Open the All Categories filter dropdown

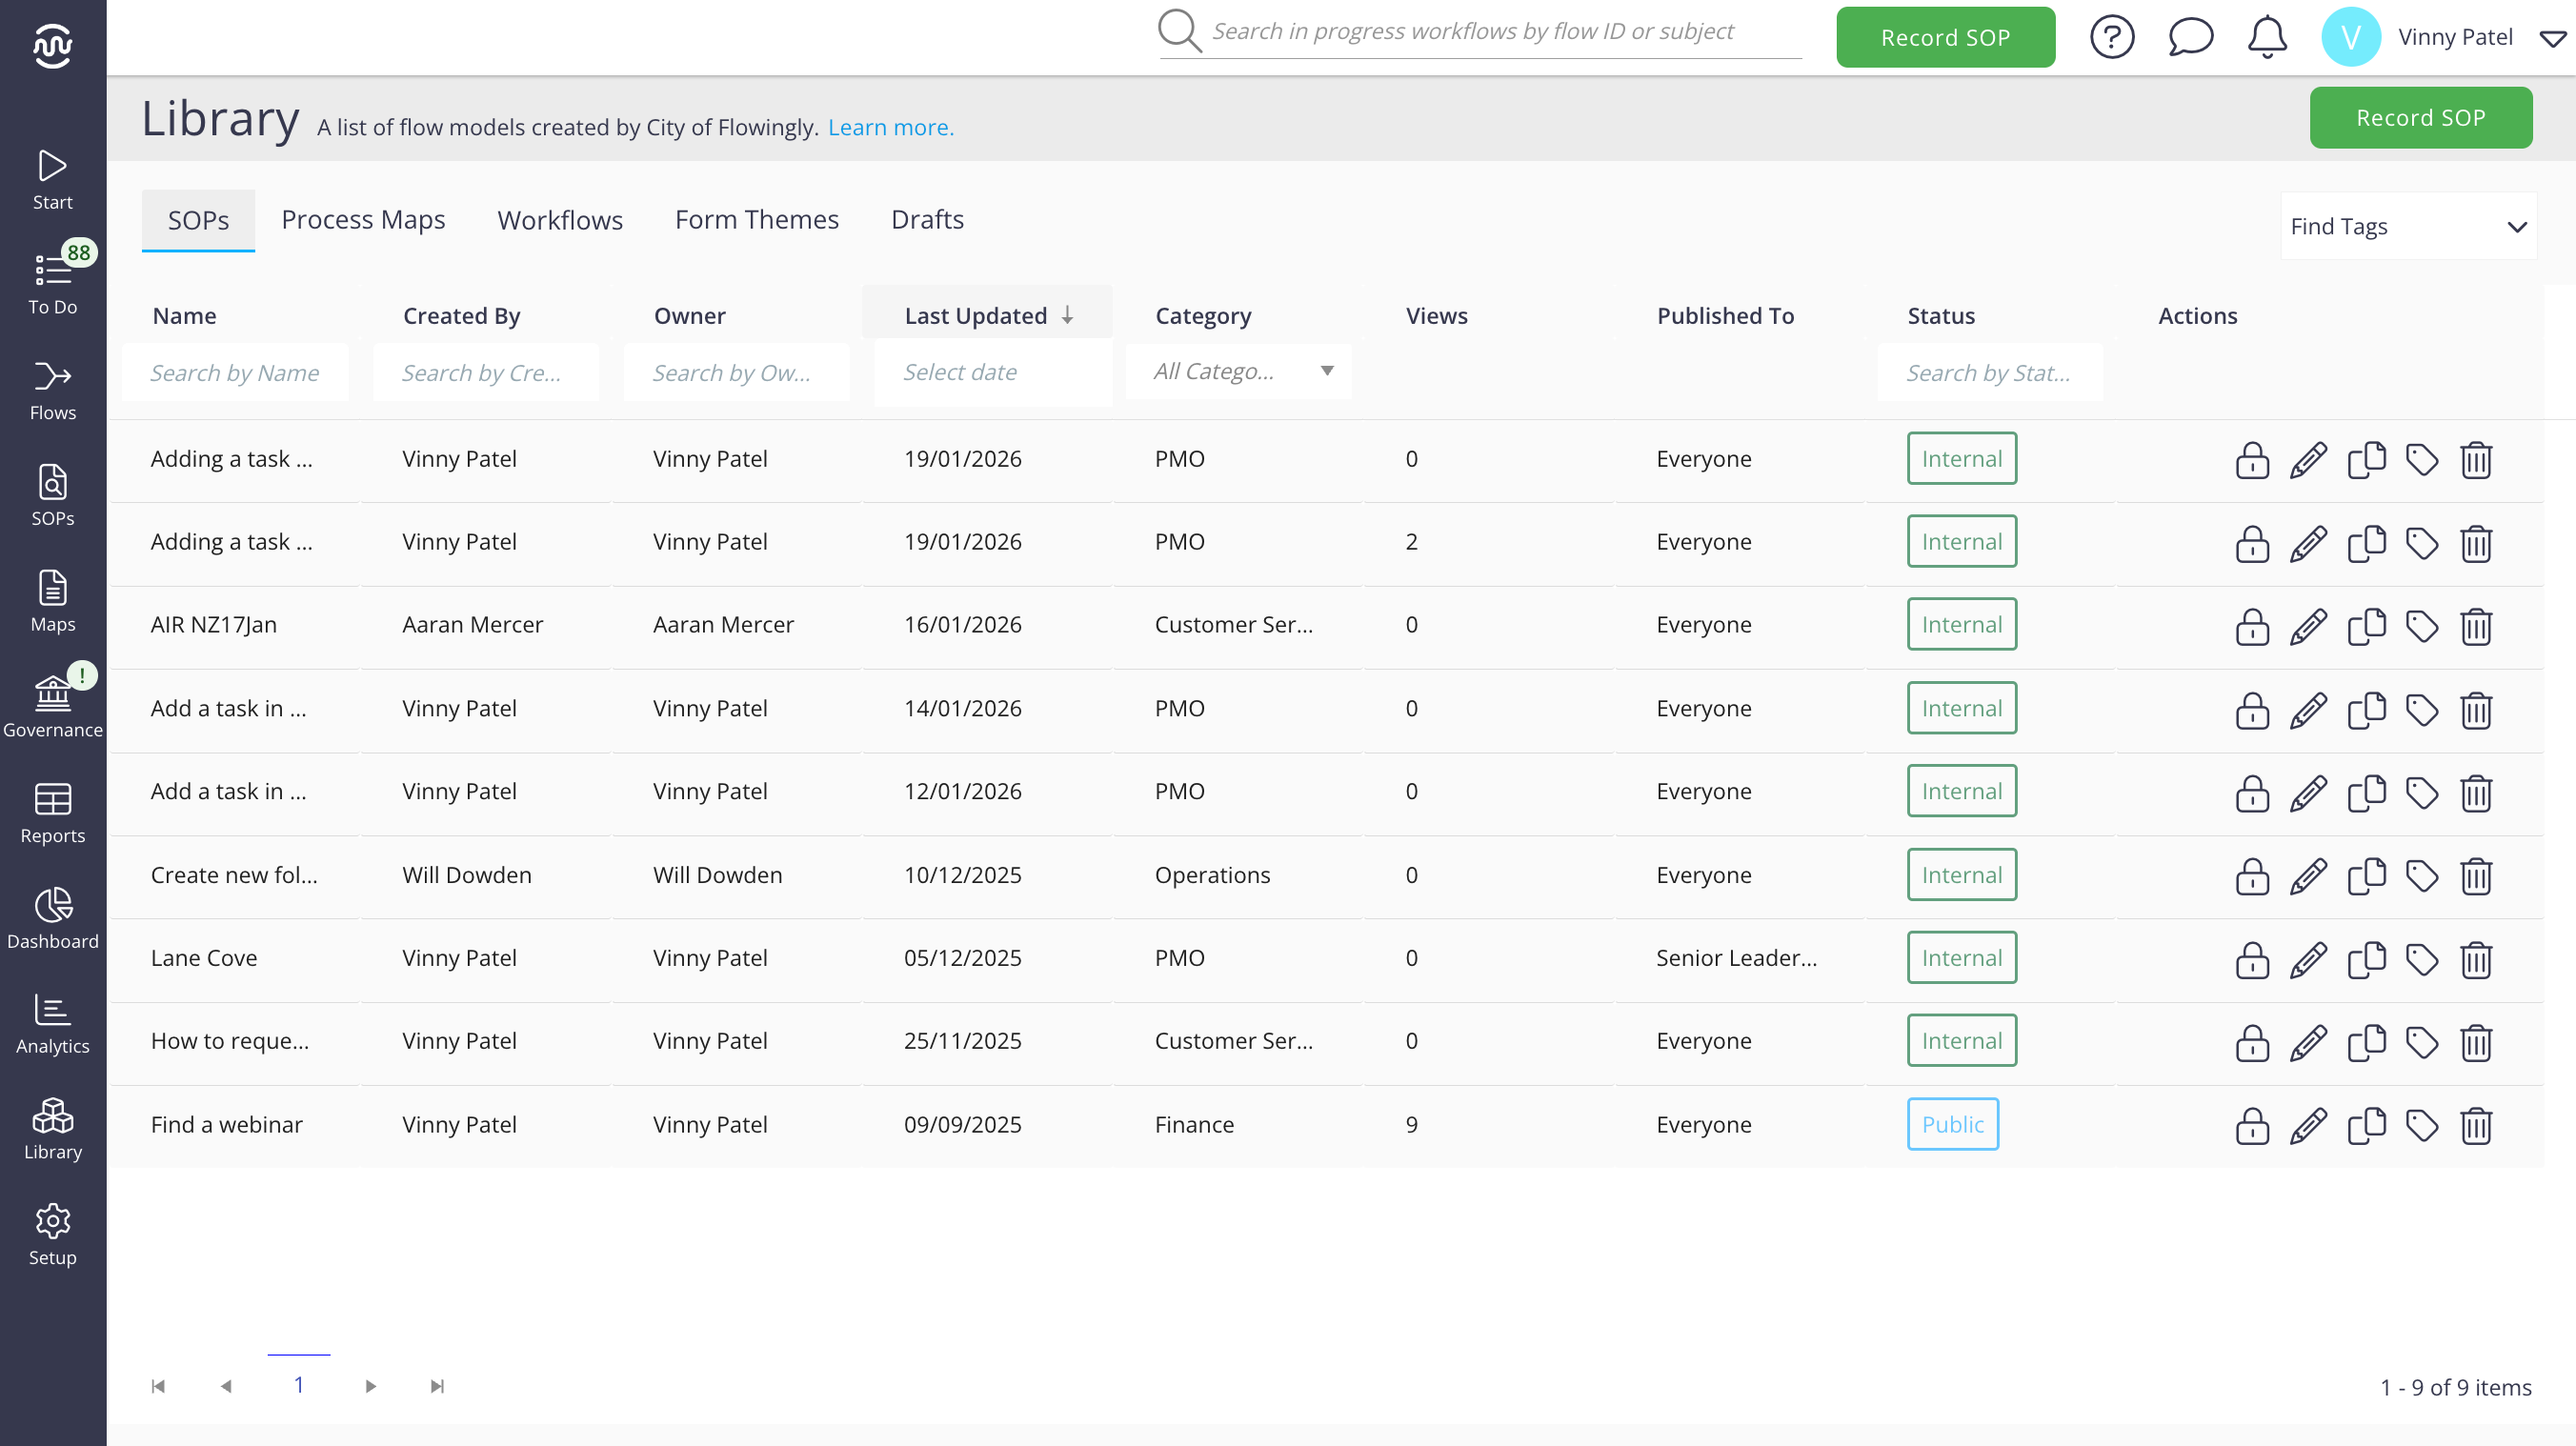(1239, 372)
